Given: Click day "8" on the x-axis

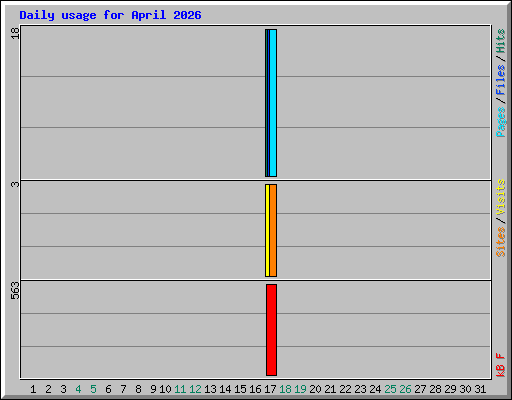Looking at the screenshot, I should pos(138,389).
